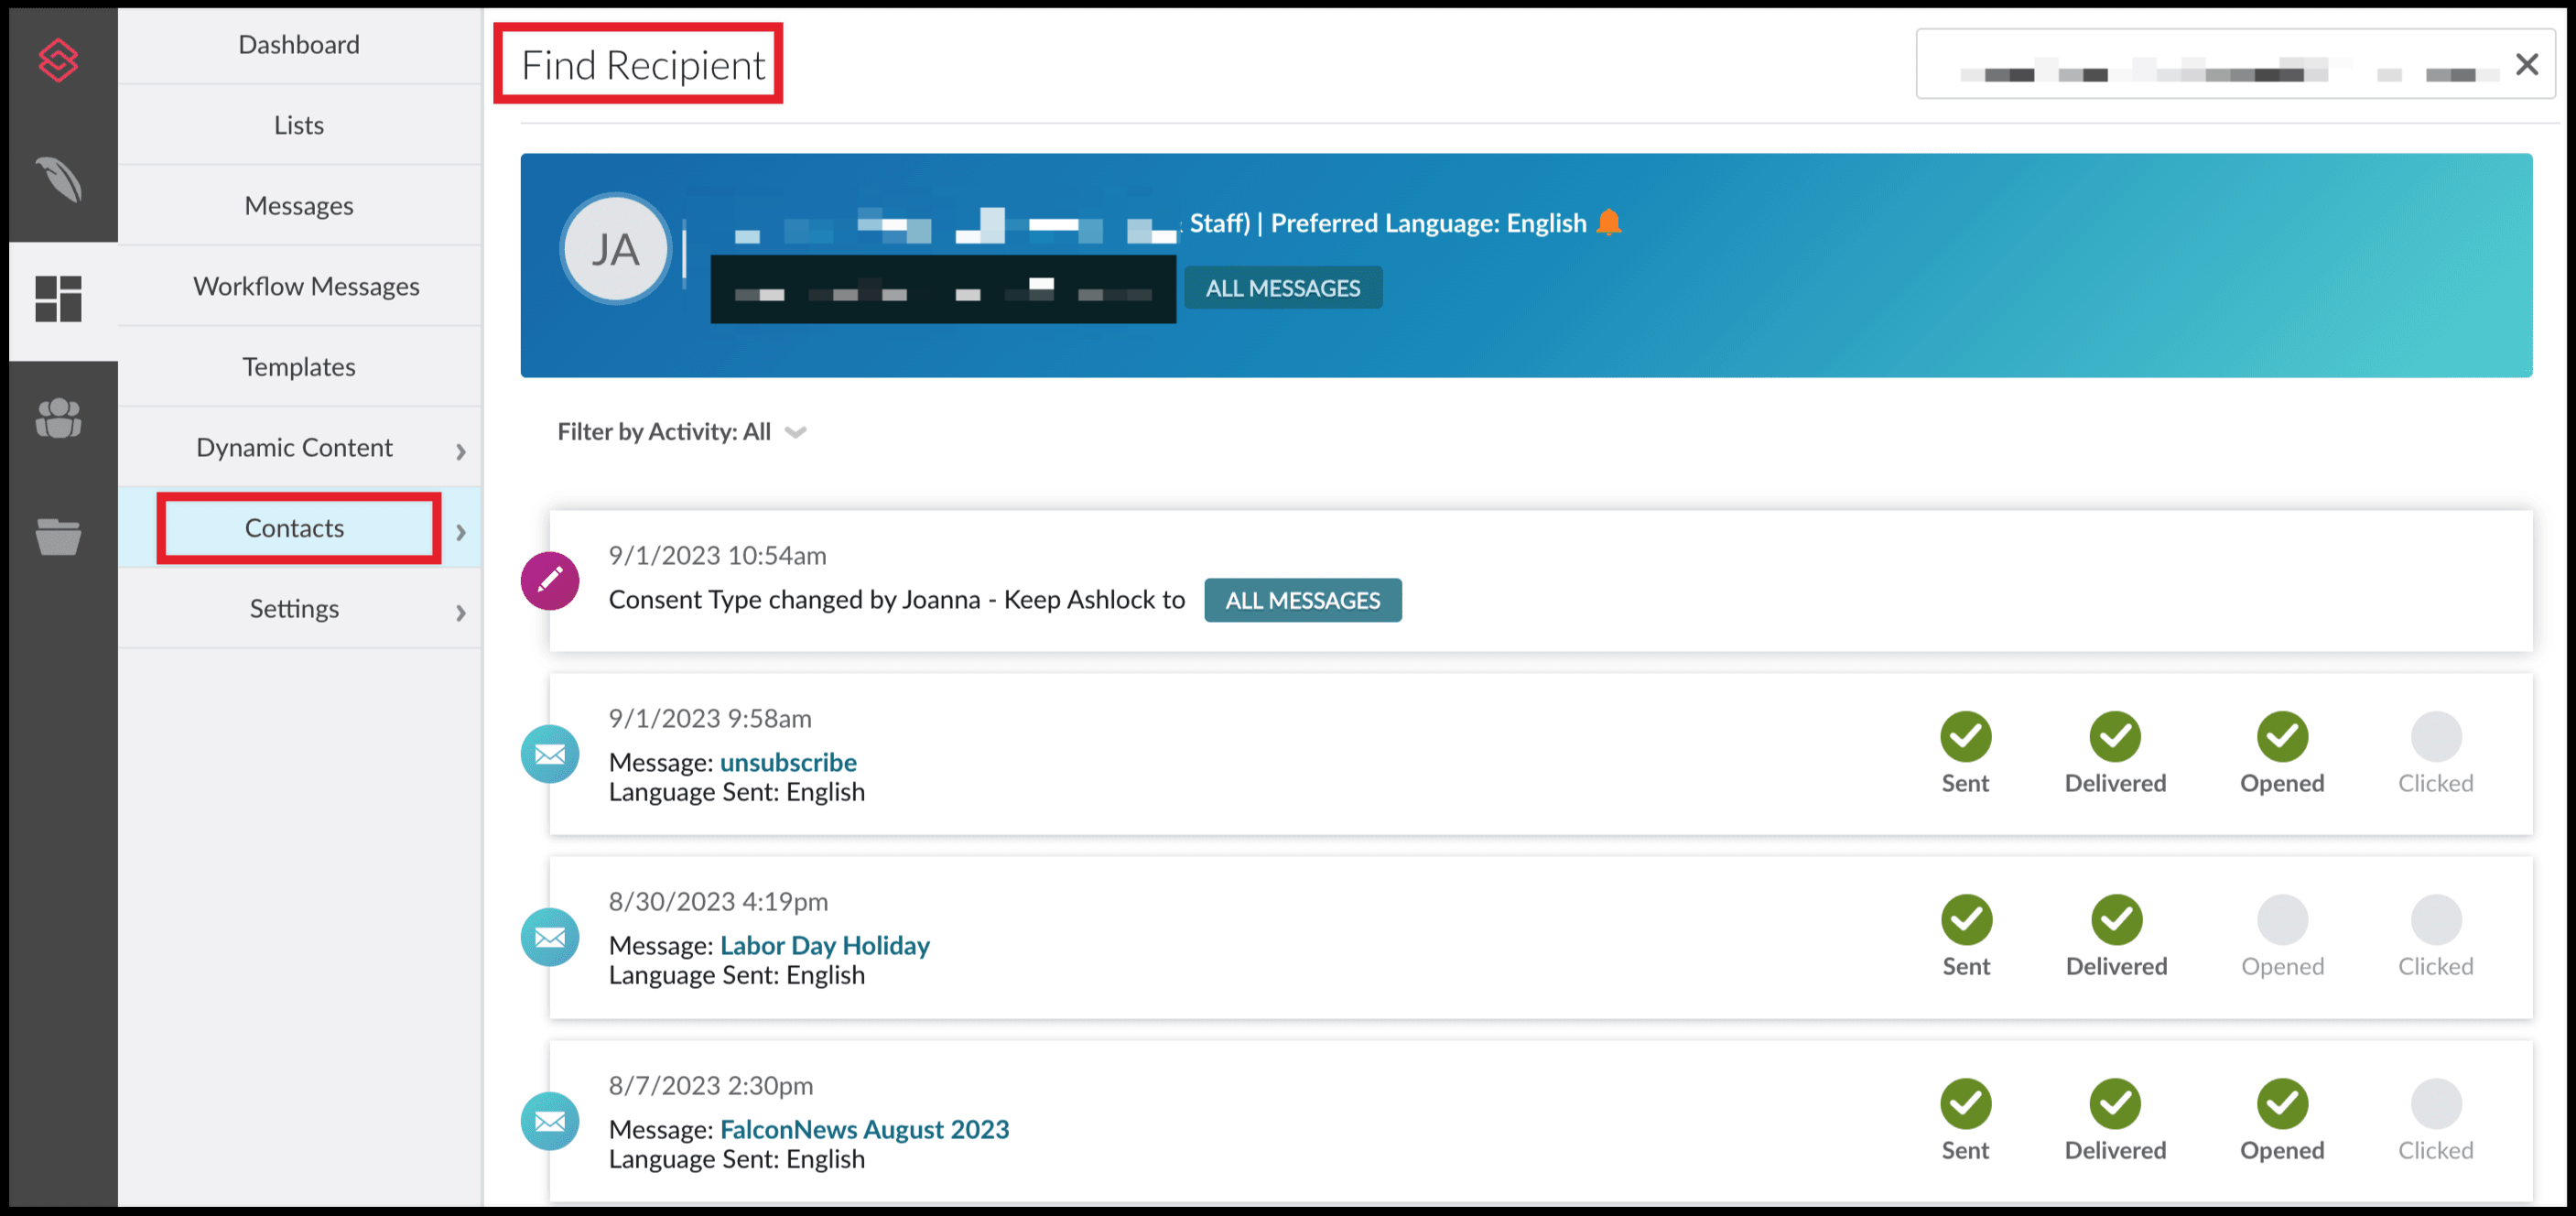This screenshot has height=1216, width=2576.
Task: Open Messages menu item
Action: point(299,206)
